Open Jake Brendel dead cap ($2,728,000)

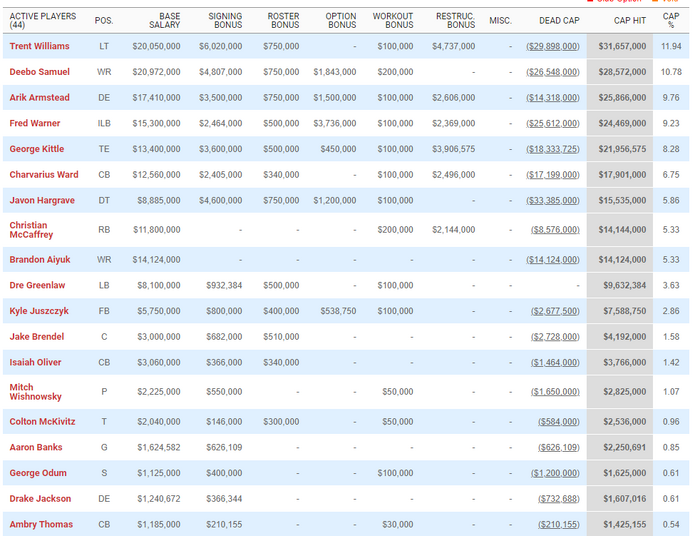(x=555, y=337)
